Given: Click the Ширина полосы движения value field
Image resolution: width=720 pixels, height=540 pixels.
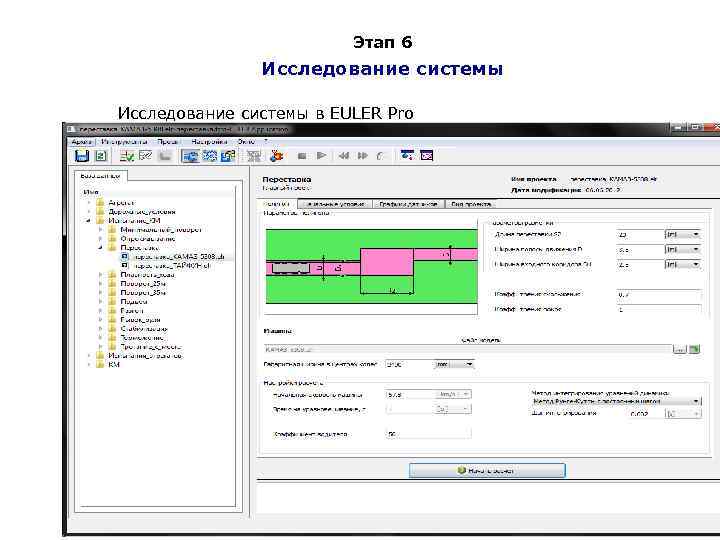Looking at the screenshot, I should [x=639, y=249].
